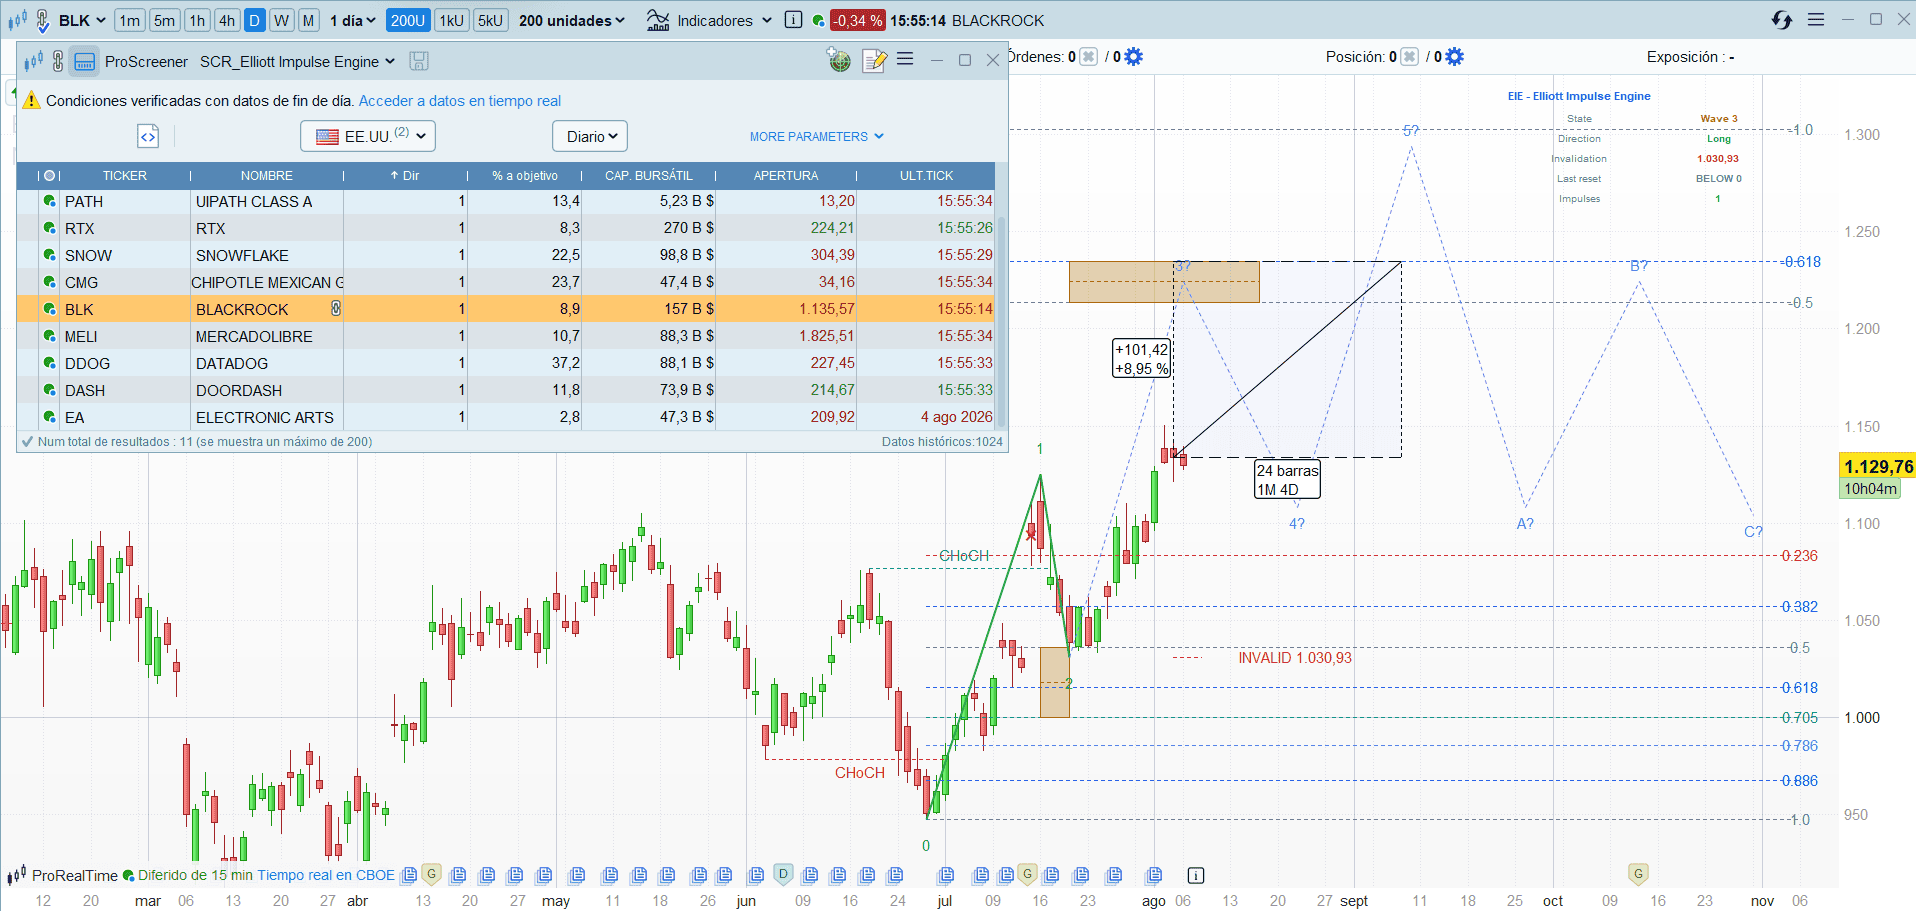Click the close X box beside Posición
Viewport: 1916px width, 911px height.
1409,57
